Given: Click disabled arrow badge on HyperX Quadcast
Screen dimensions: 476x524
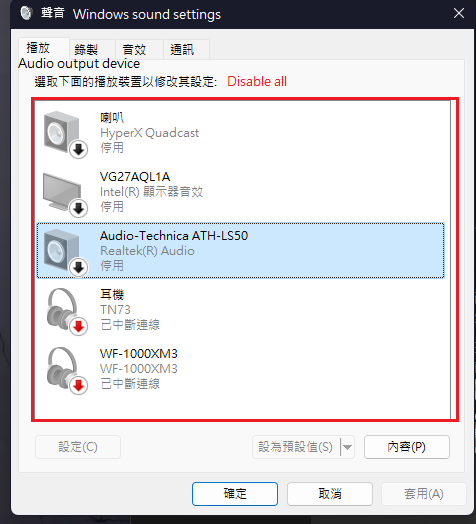Looking at the screenshot, I should pos(79,149).
